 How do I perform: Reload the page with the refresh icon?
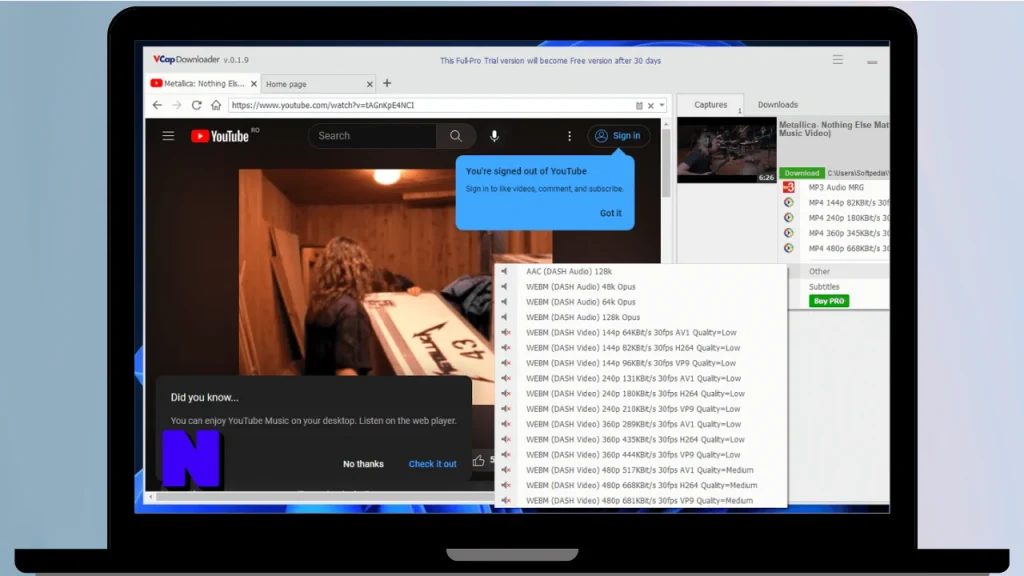pyautogui.click(x=197, y=104)
